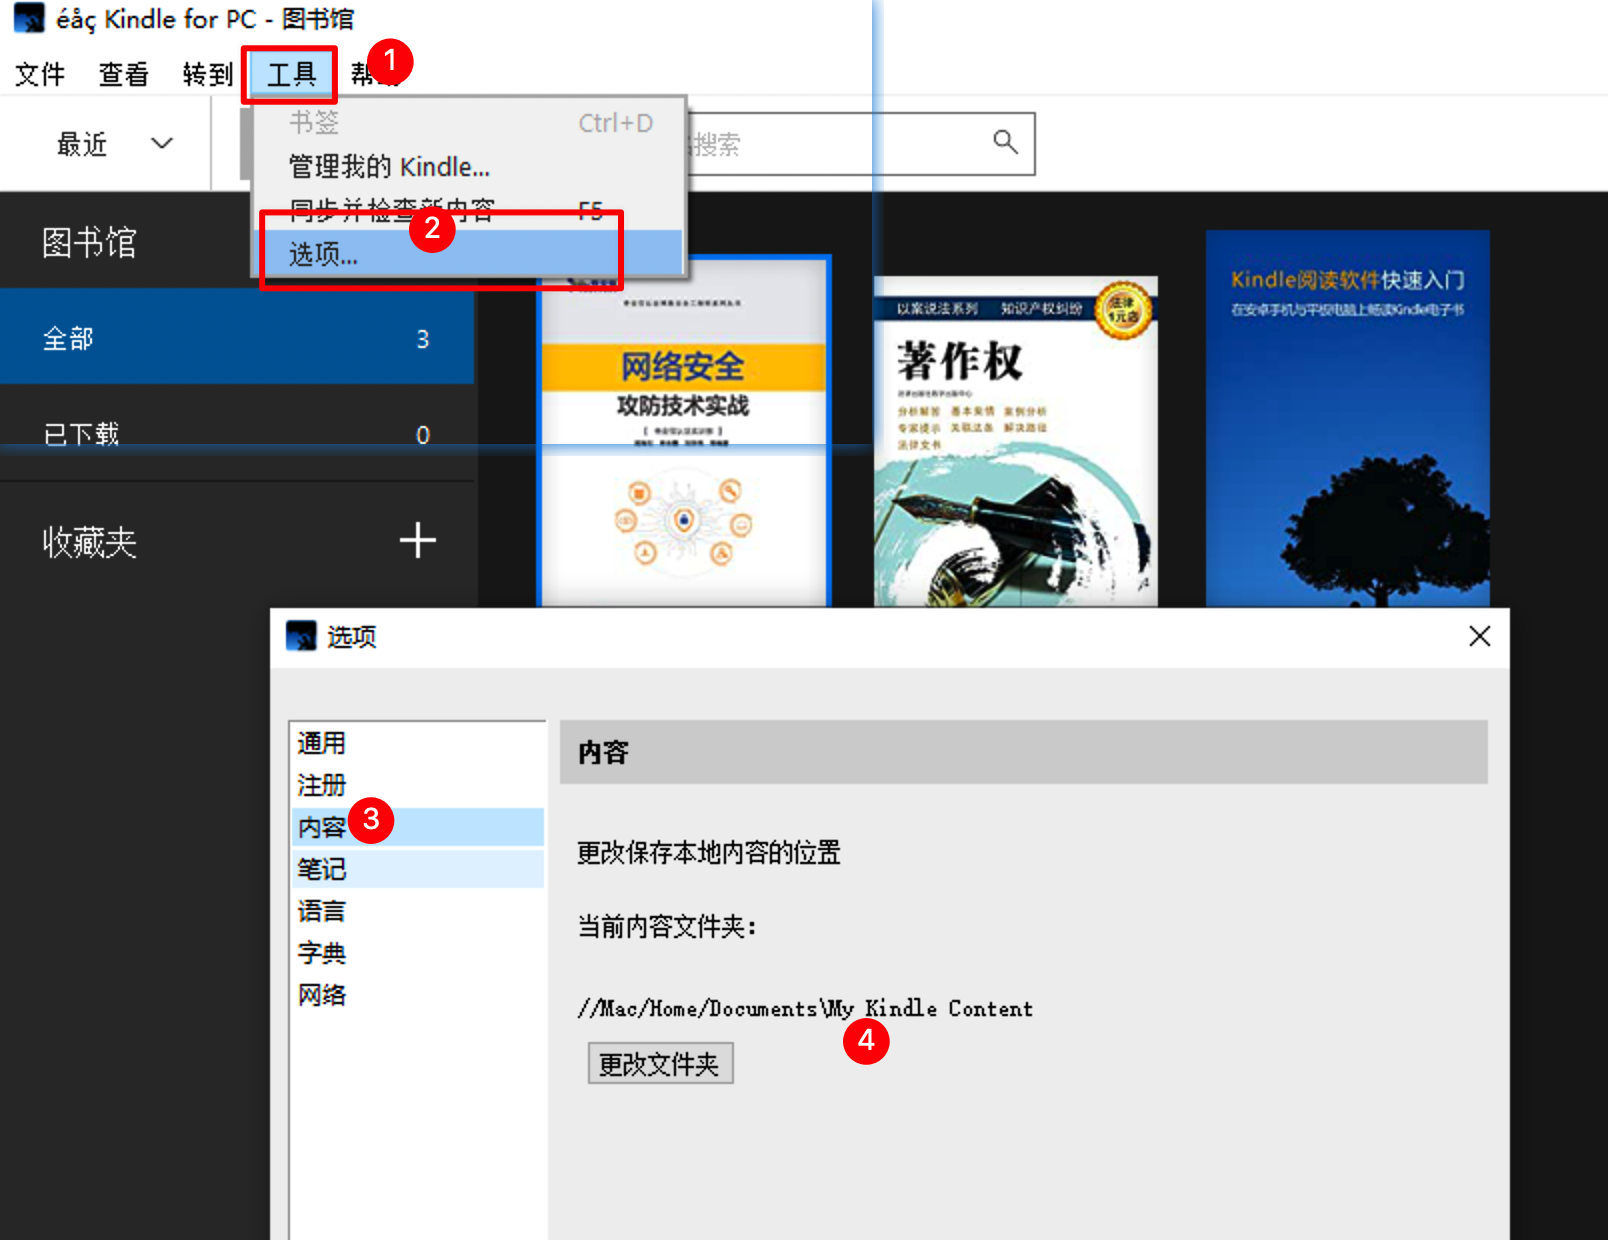Open the 查看 menu
Image resolution: width=1608 pixels, height=1240 pixels.
[123, 74]
